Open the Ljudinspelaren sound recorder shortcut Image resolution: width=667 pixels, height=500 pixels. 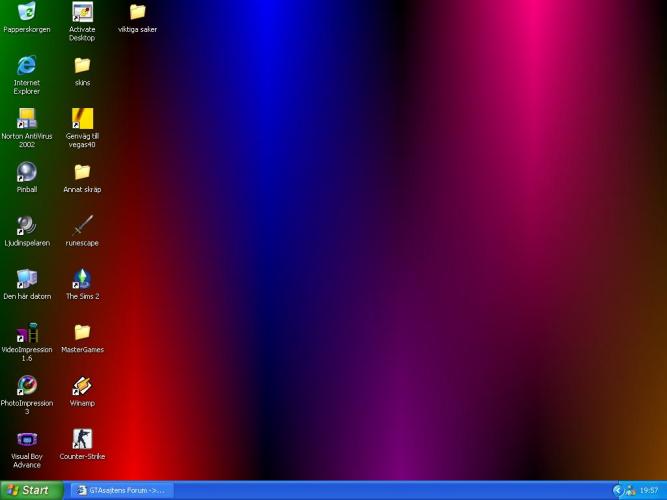click(x=27, y=225)
